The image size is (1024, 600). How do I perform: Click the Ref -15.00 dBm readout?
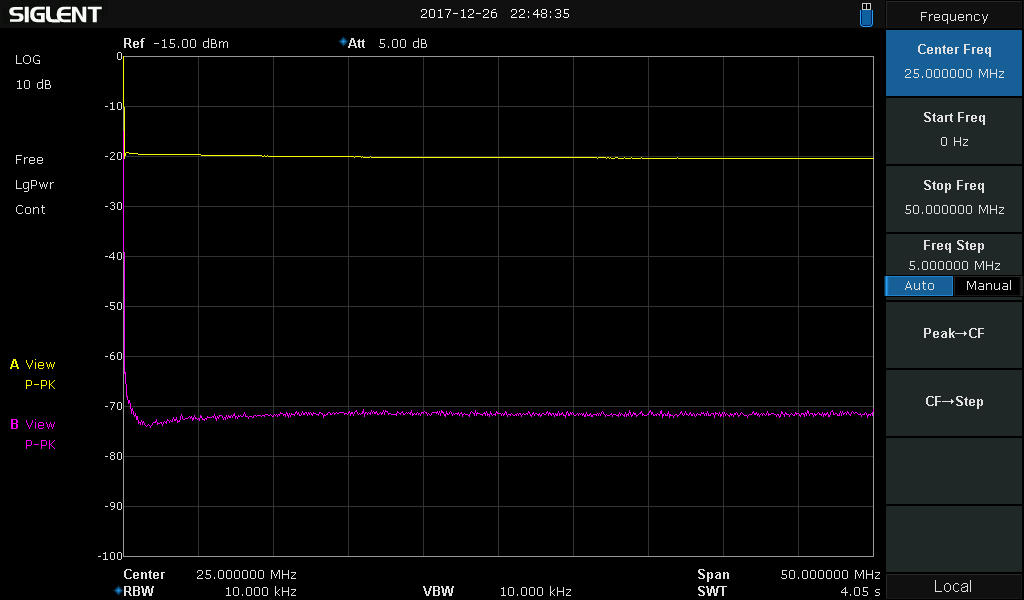tap(175, 44)
